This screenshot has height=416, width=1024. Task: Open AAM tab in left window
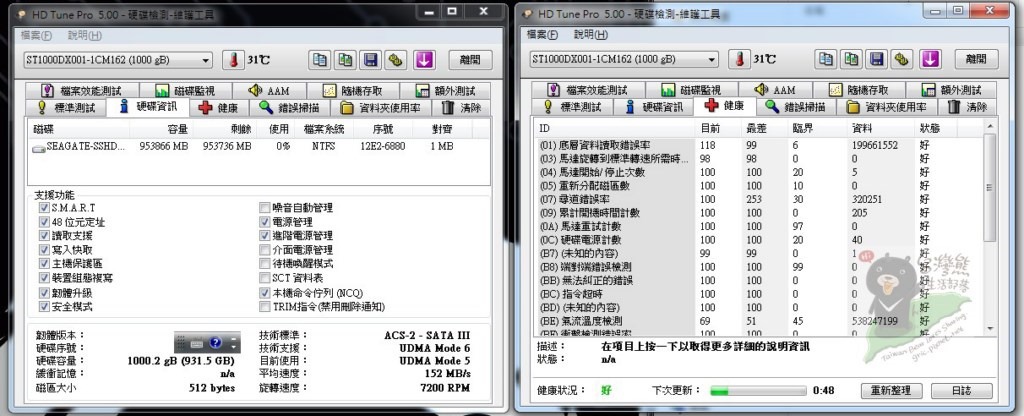coord(268,91)
